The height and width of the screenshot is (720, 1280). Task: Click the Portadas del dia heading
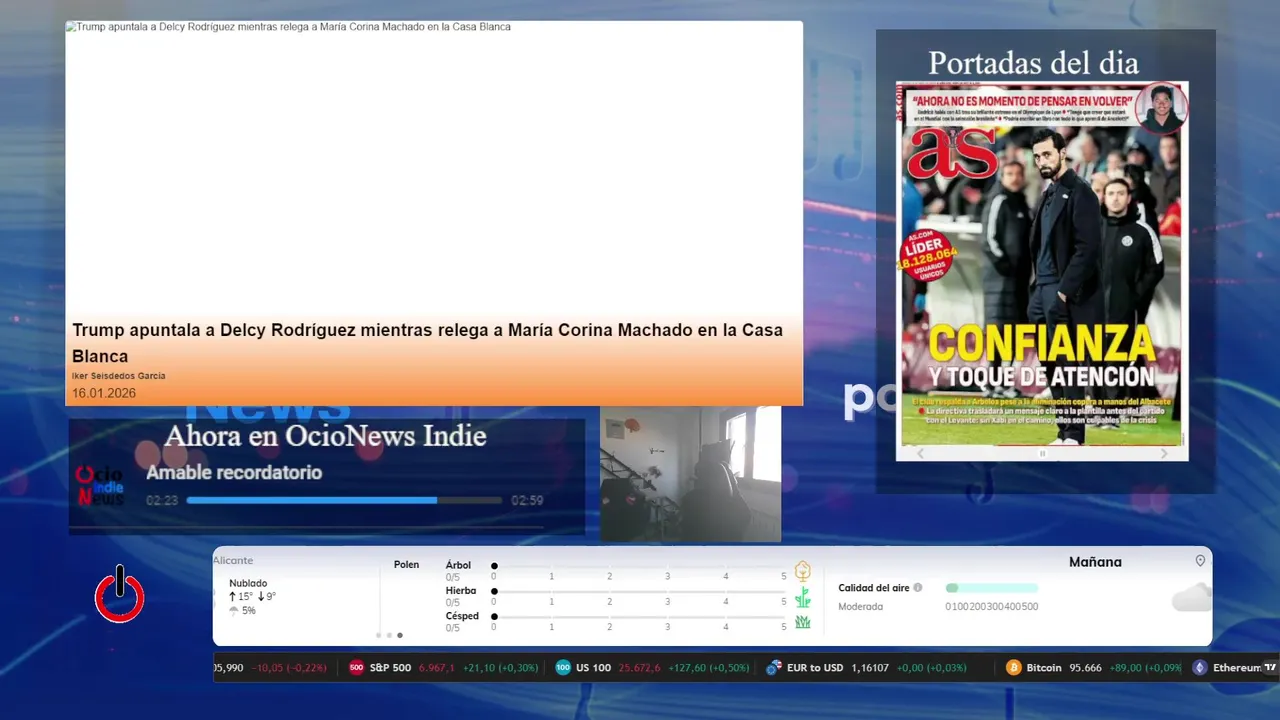[1033, 63]
